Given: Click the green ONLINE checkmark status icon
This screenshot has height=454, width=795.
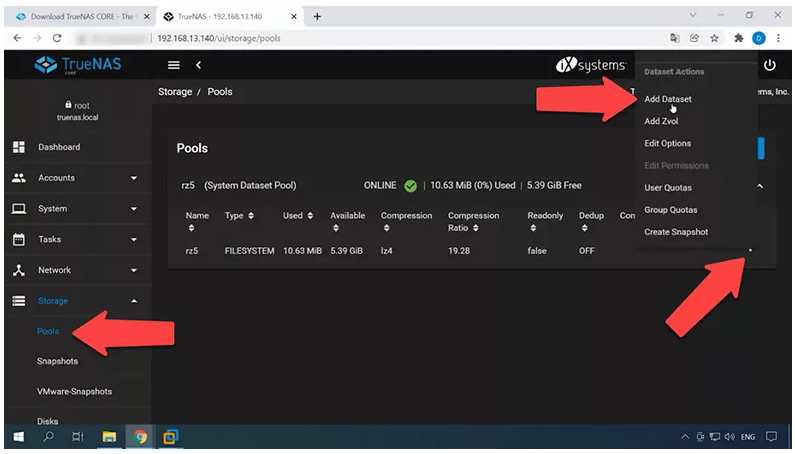Looking at the screenshot, I should (410, 186).
